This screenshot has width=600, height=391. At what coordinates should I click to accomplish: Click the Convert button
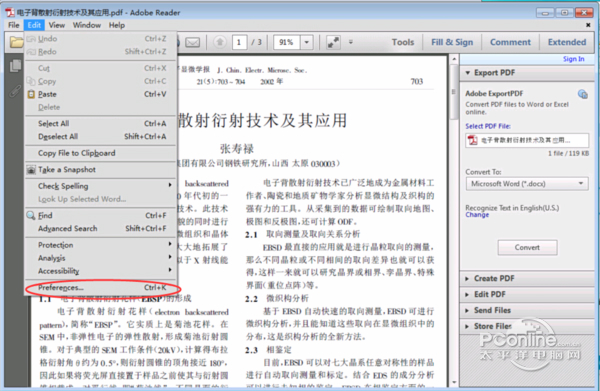[x=527, y=248]
